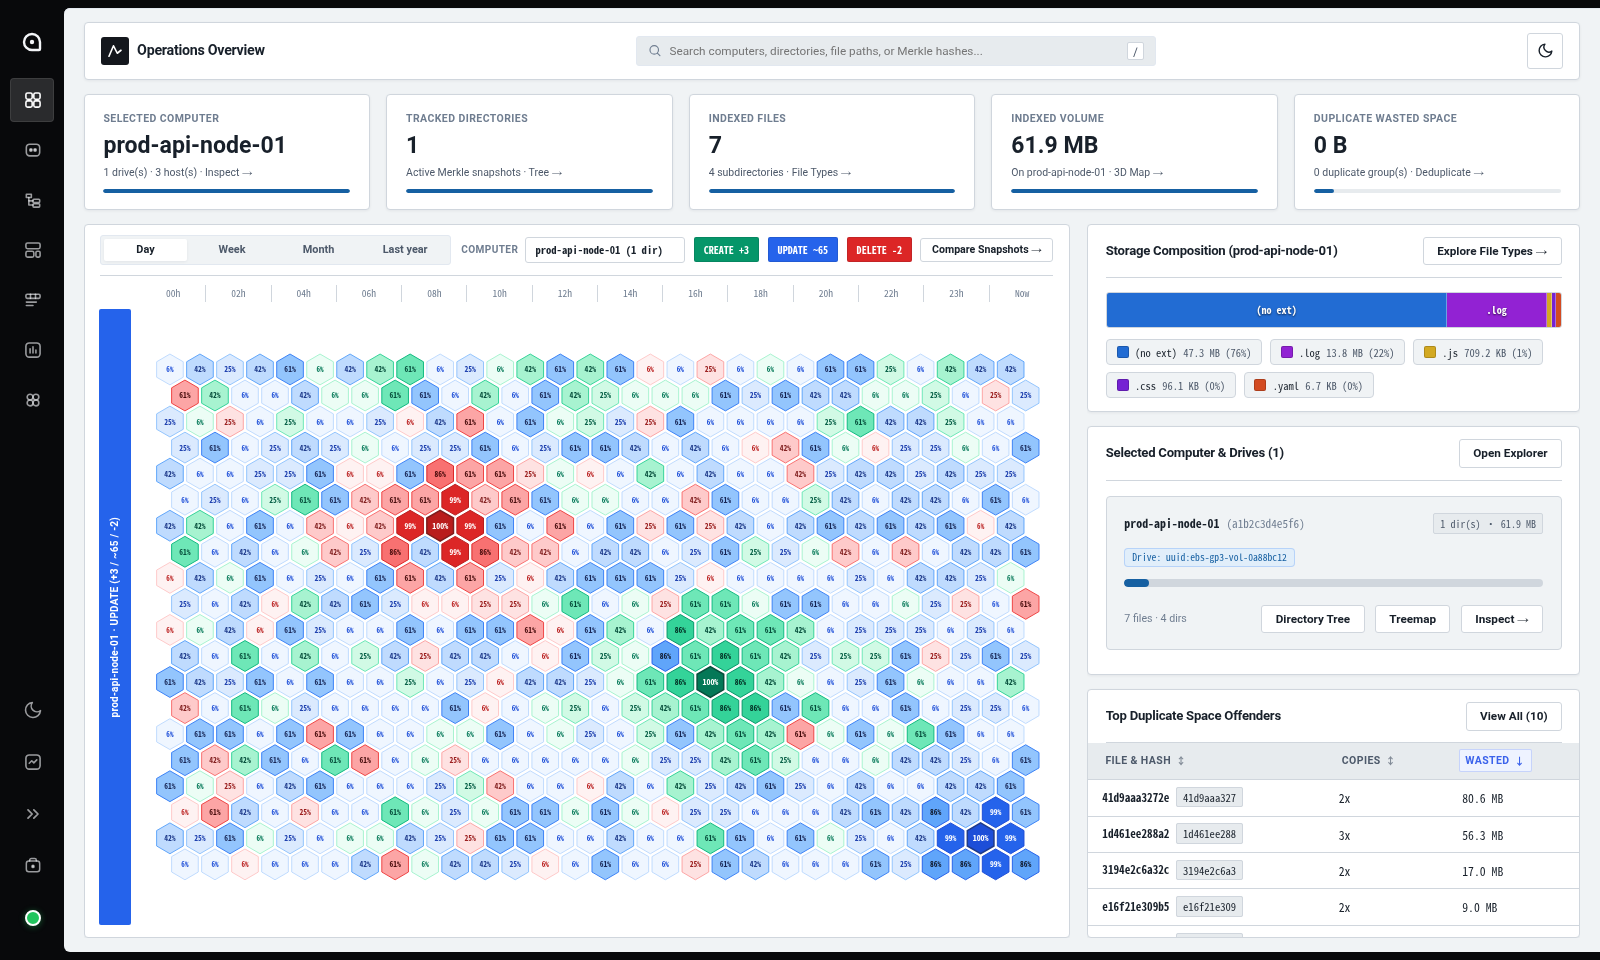1600x960 pixels.
Task: Click the 41d9aaa327 hash chip
Action: point(1209,798)
